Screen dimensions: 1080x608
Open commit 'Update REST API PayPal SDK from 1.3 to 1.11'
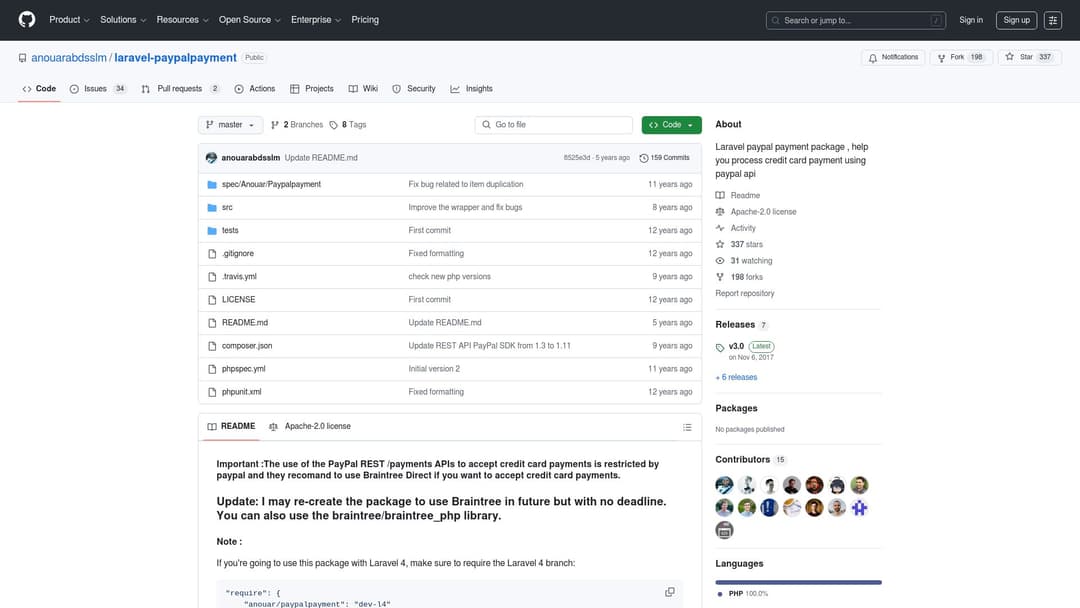tap(489, 346)
